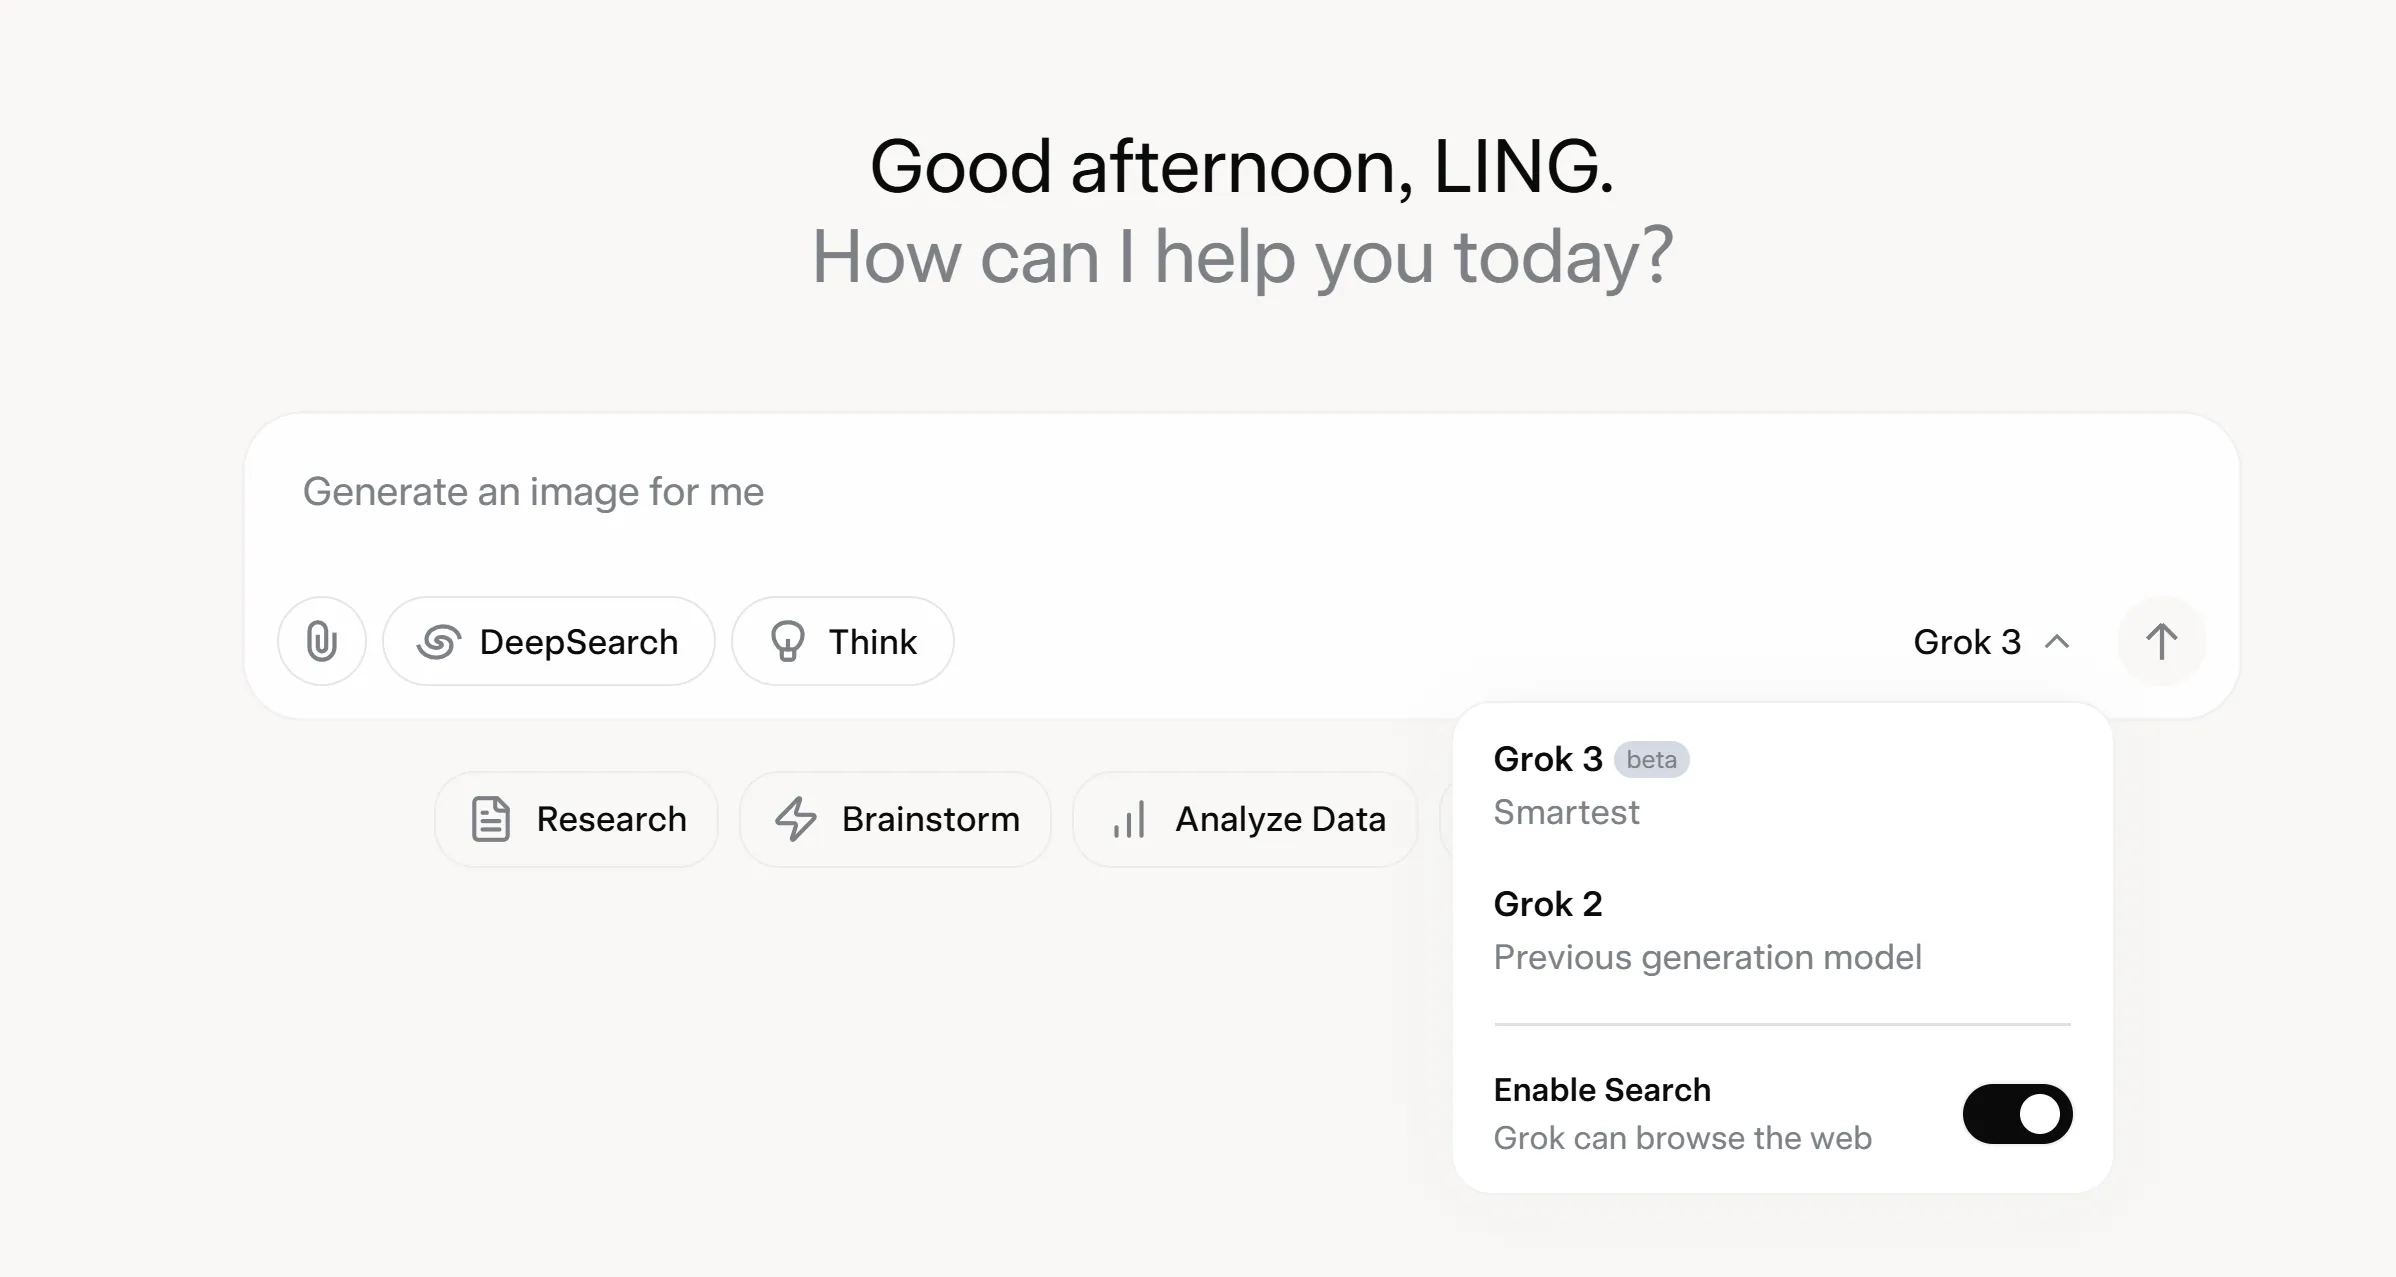
Task: Click the Analyze Data bar chart icon
Action: [1129, 820]
